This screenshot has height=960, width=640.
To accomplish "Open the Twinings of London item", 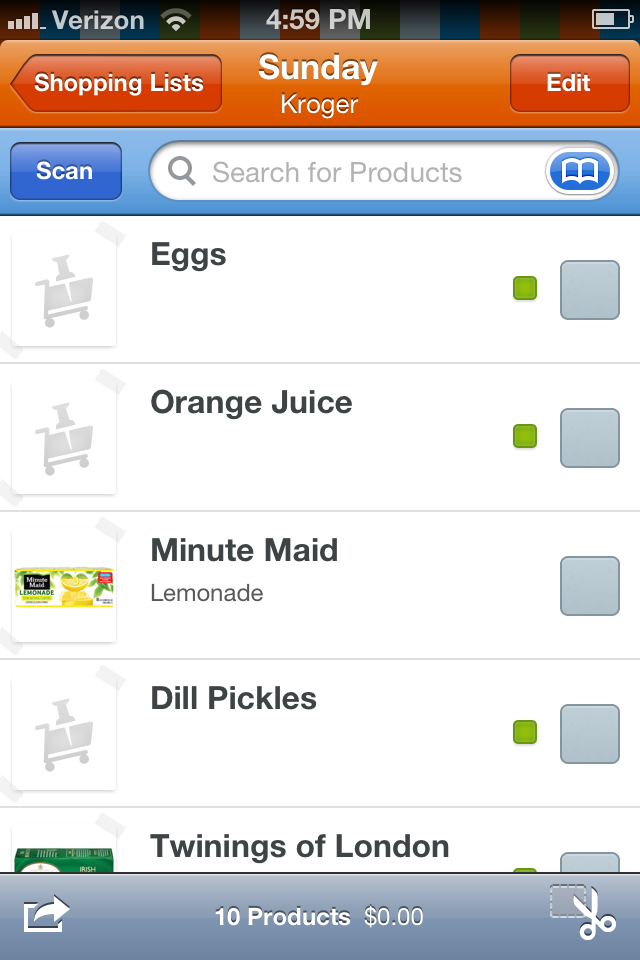I will click(x=300, y=847).
